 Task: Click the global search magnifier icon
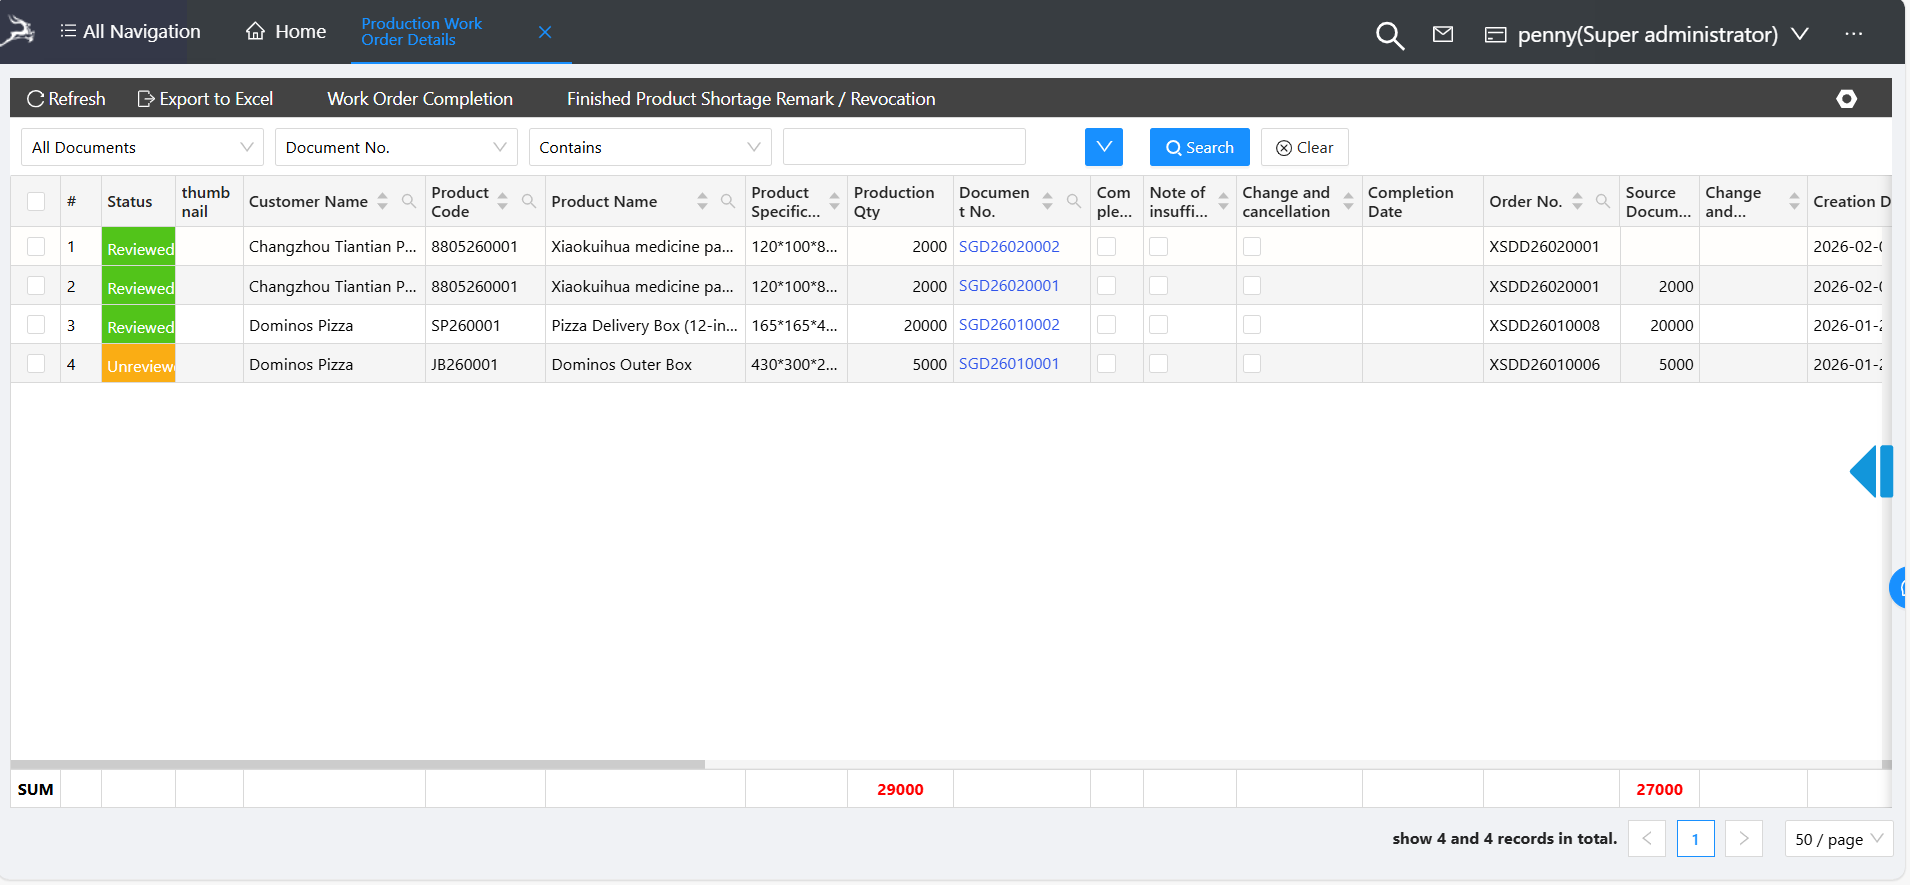[1389, 36]
